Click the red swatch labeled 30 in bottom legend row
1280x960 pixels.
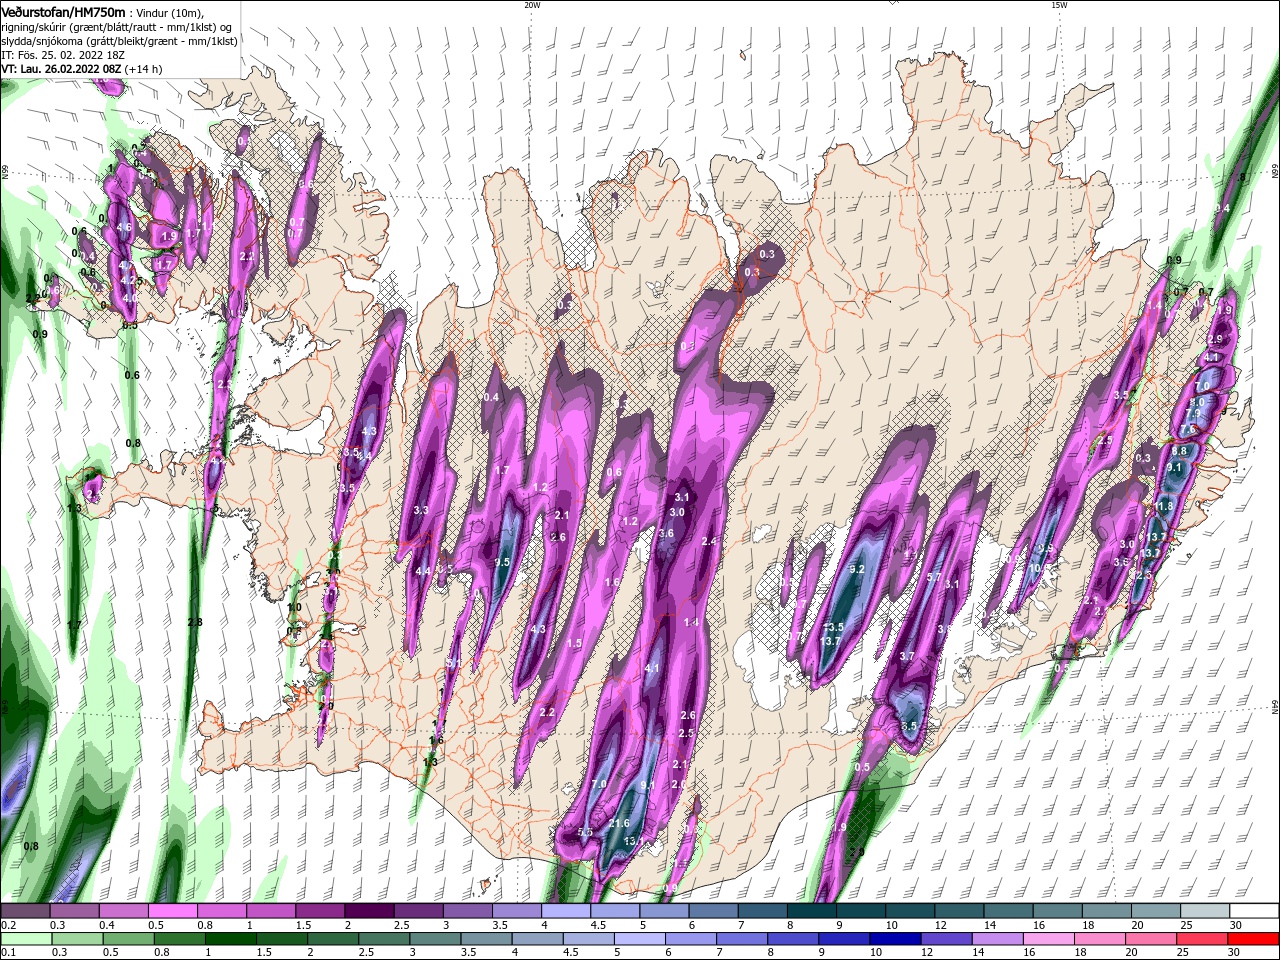[x=1254, y=938]
